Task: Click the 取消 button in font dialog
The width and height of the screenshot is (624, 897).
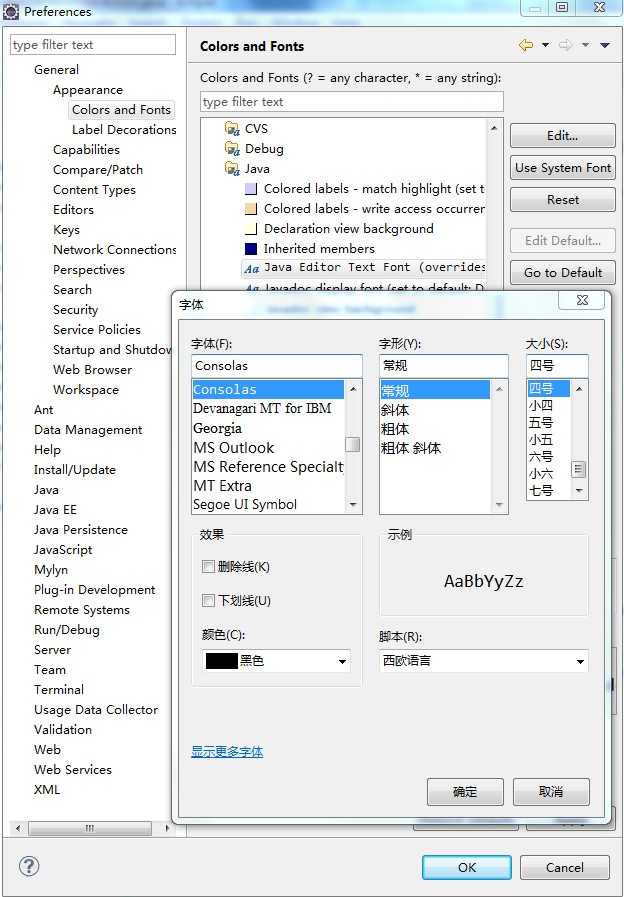Action: click(551, 792)
